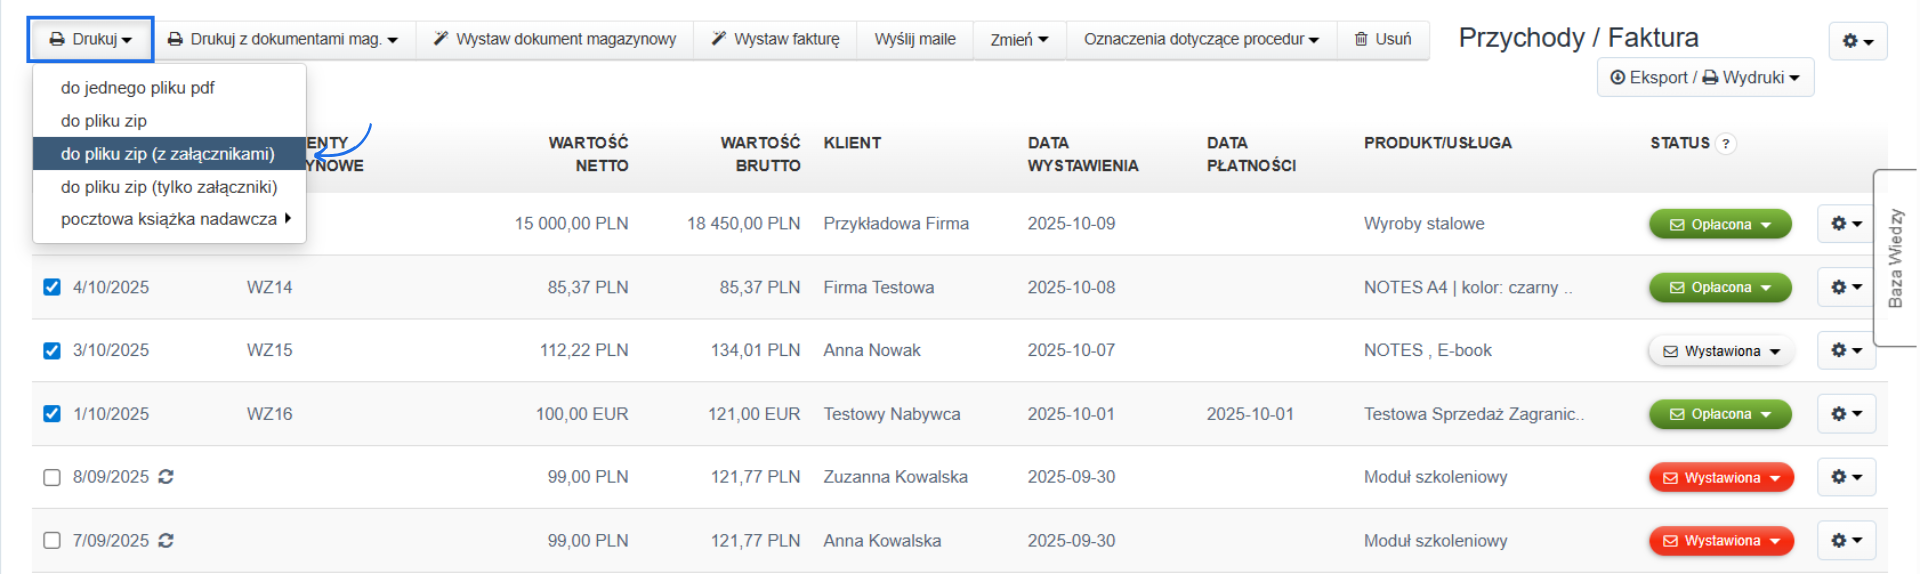This screenshot has height=580, width=1920.
Task: Open the Baza Wiedzy side tab
Action: pyautogui.click(x=1896, y=258)
